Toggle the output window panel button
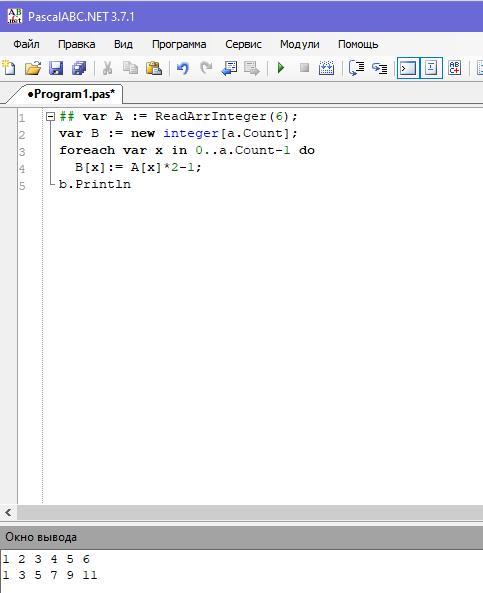 coord(408,68)
